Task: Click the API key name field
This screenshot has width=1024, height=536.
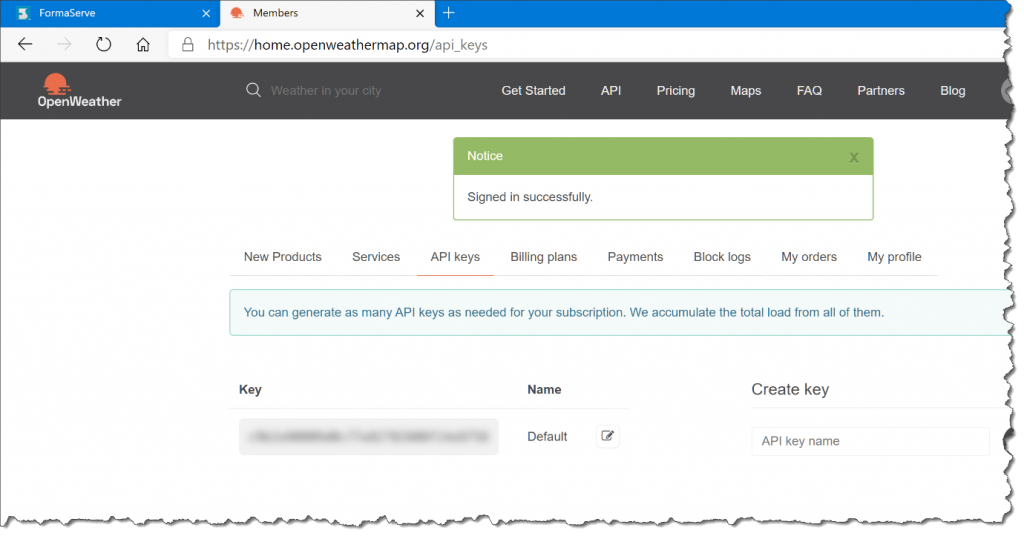Action: point(870,441)
